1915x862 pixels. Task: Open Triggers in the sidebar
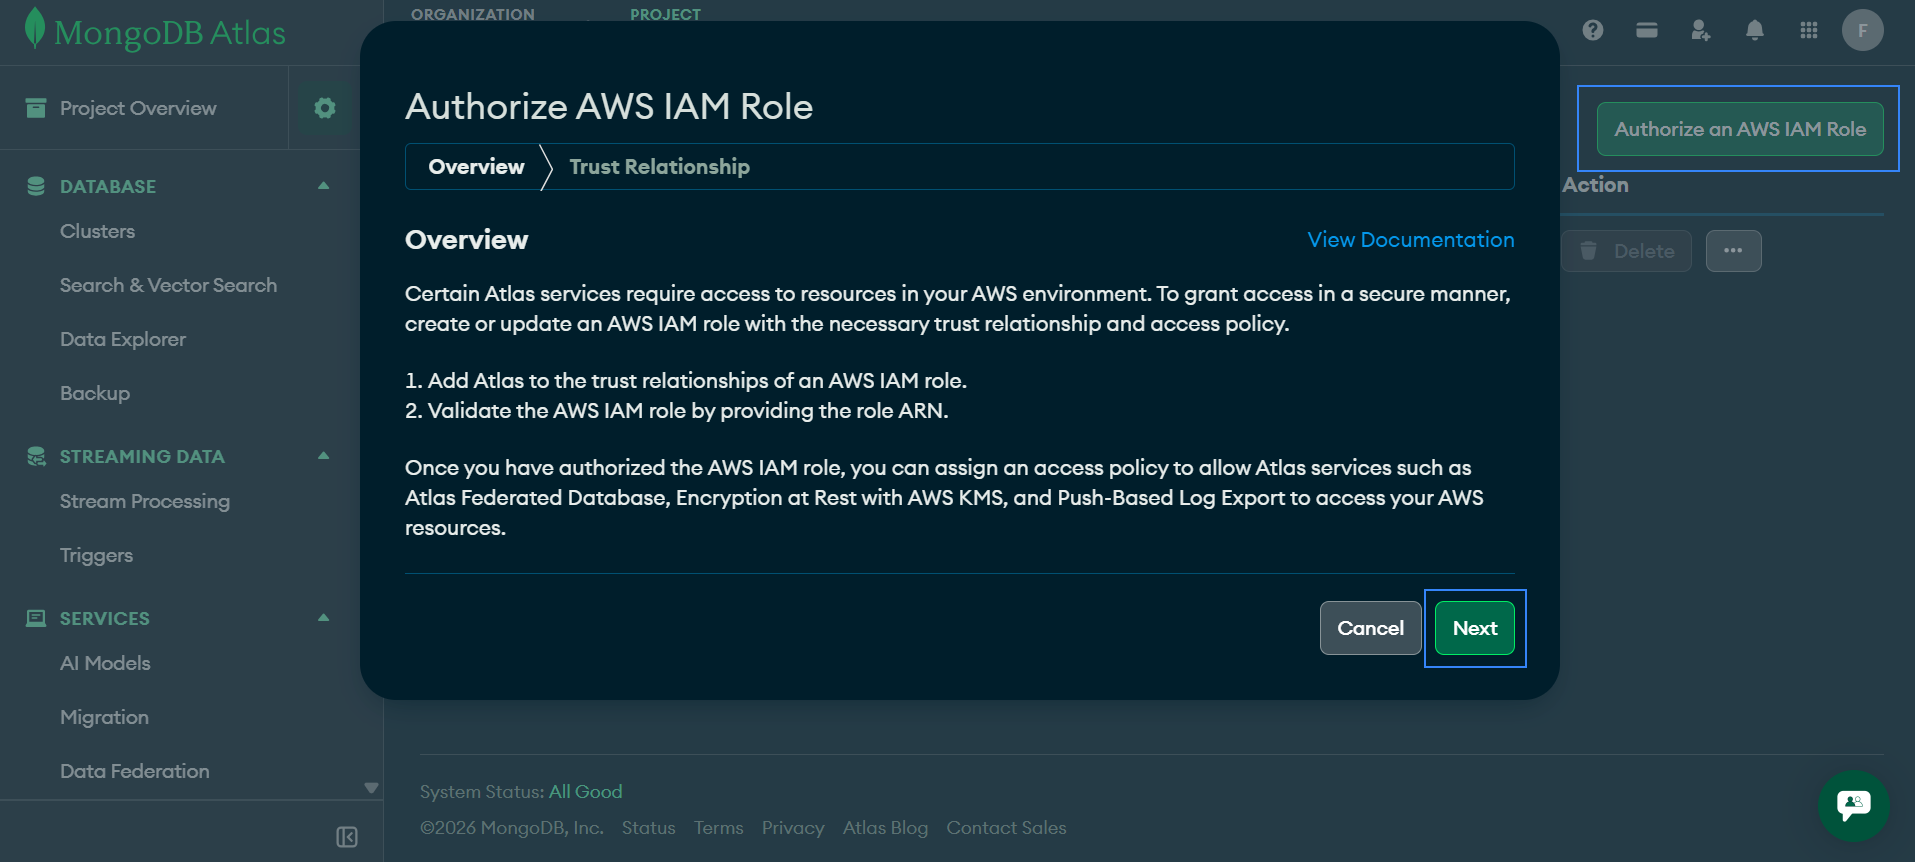(96, 555)
